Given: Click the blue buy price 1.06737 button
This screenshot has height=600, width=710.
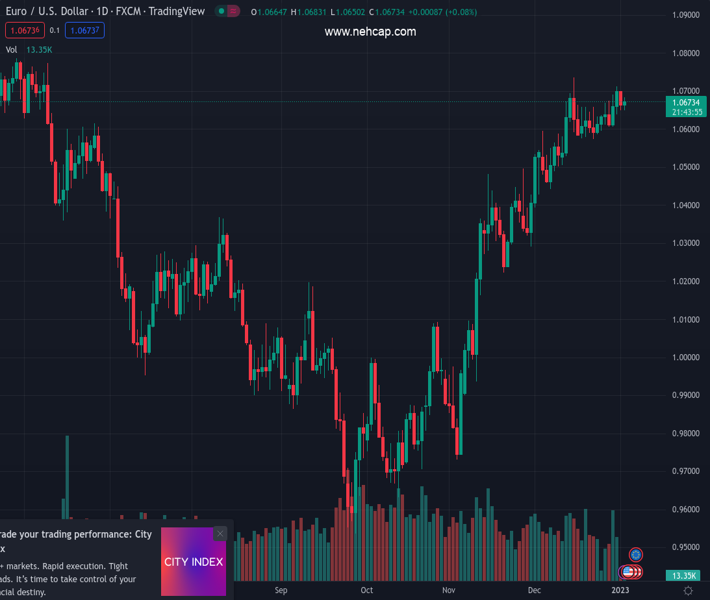Looking at the screenshot, I should (85, 30).
